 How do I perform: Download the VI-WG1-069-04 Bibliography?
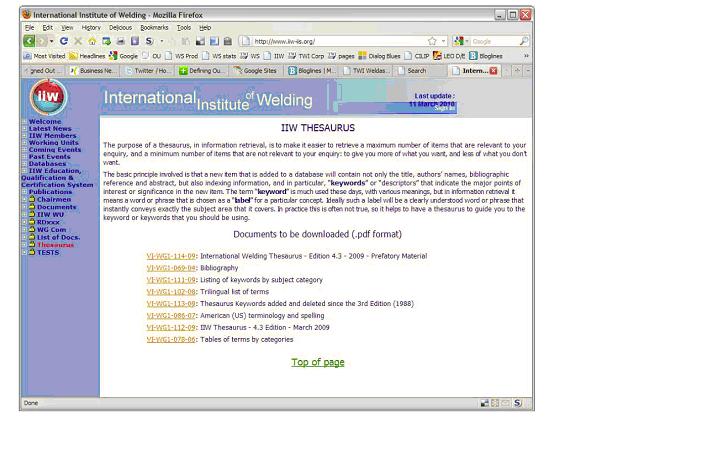(171, 268)
